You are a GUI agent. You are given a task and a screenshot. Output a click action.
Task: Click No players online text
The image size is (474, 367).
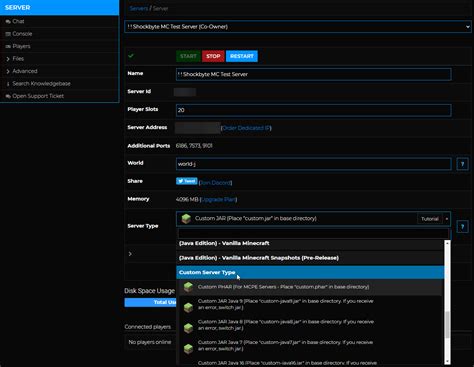pyautogui.click(x=150, y=342)
